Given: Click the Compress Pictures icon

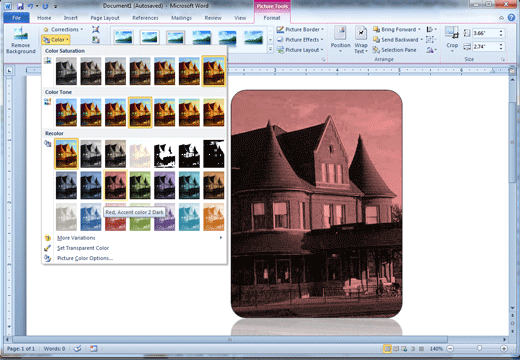Looking at the screenshot, I should (x=96, y=29).
